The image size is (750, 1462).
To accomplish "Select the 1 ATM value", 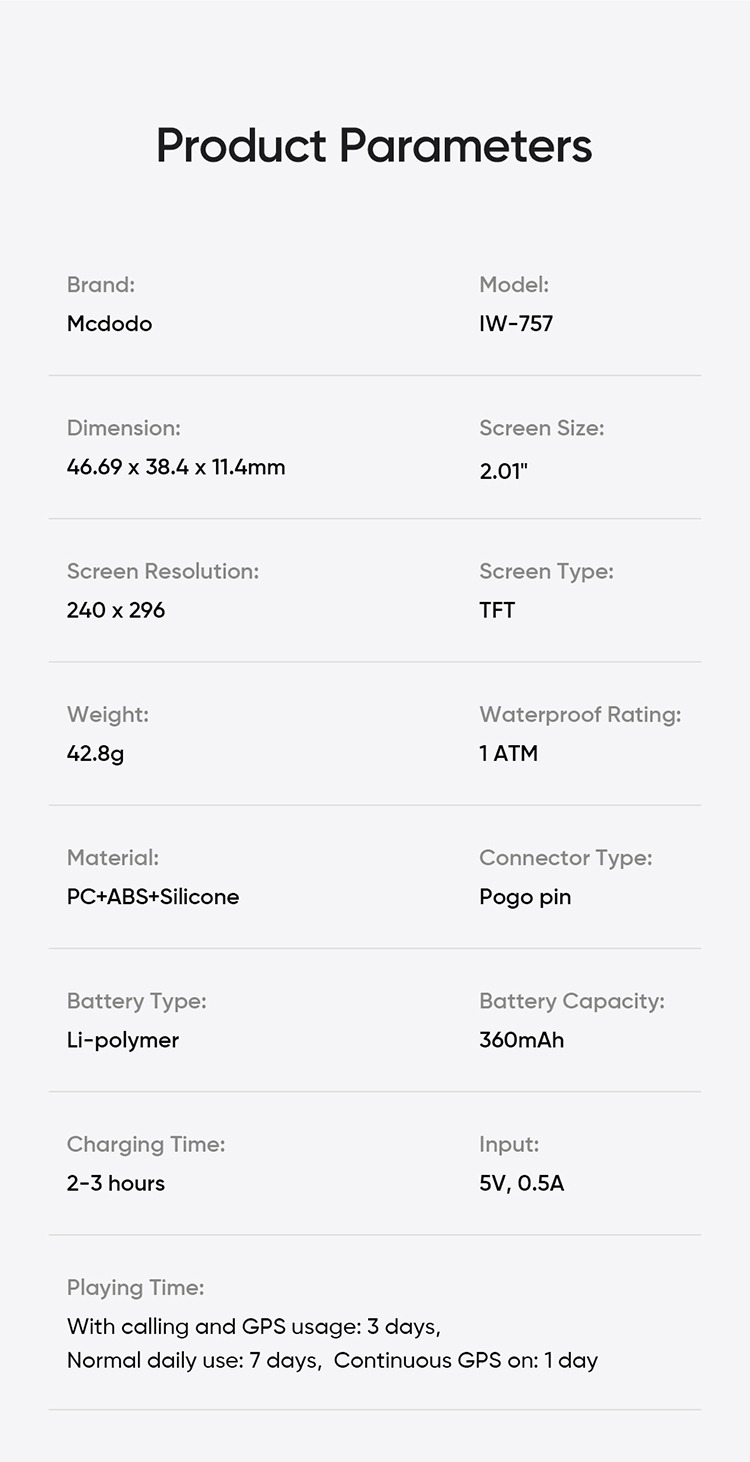I will (x=508, y=753).
